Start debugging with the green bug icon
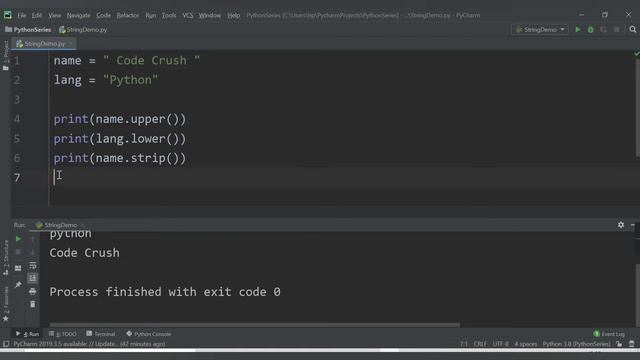 point(591,29)
